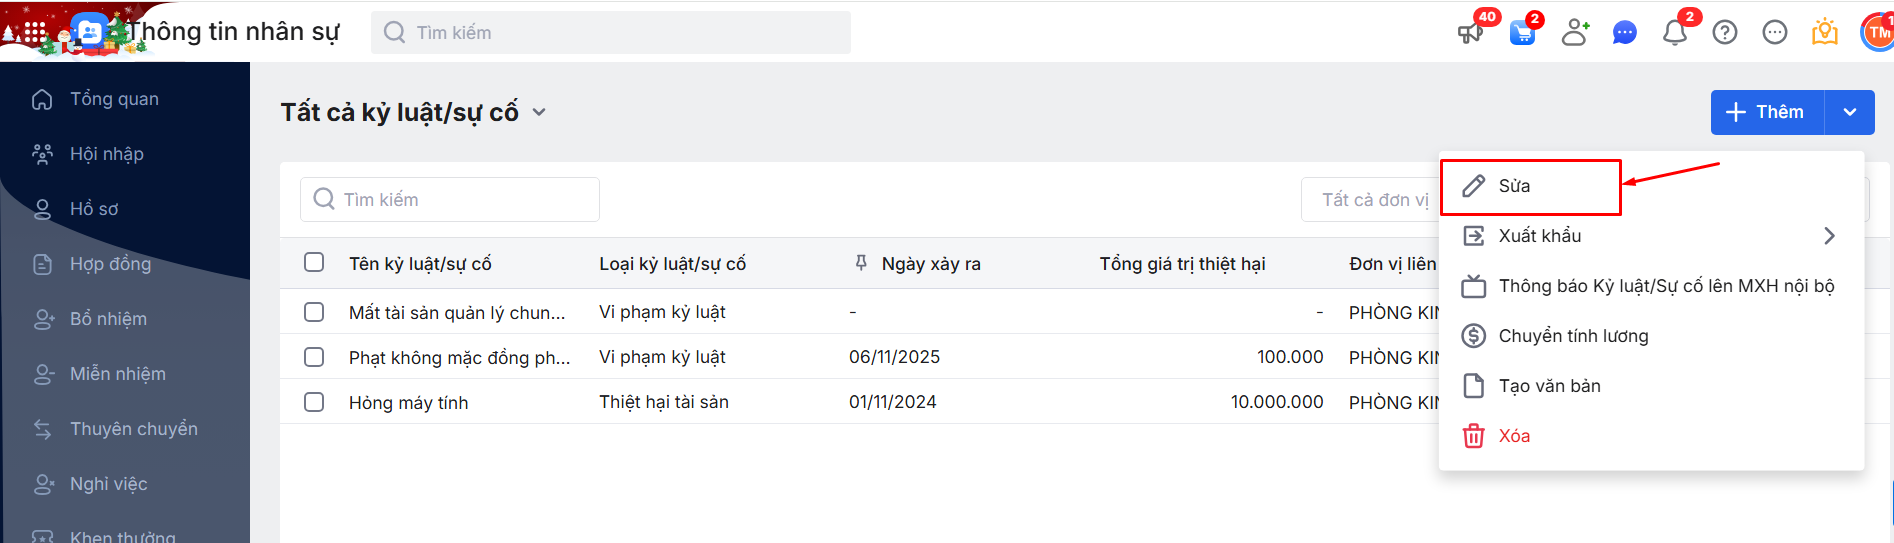Tick the select-all header checkbox
The image size is (1894, 543).
314,262
